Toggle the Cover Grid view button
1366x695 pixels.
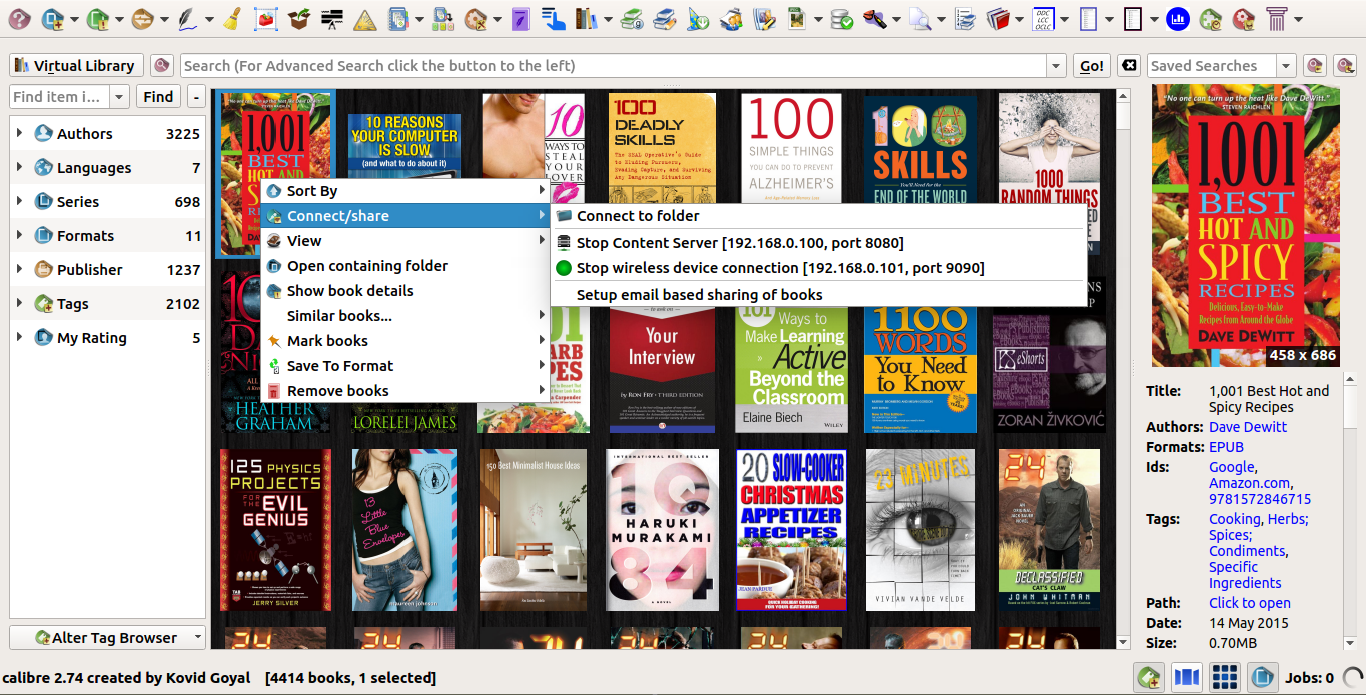click(1225, 677)
